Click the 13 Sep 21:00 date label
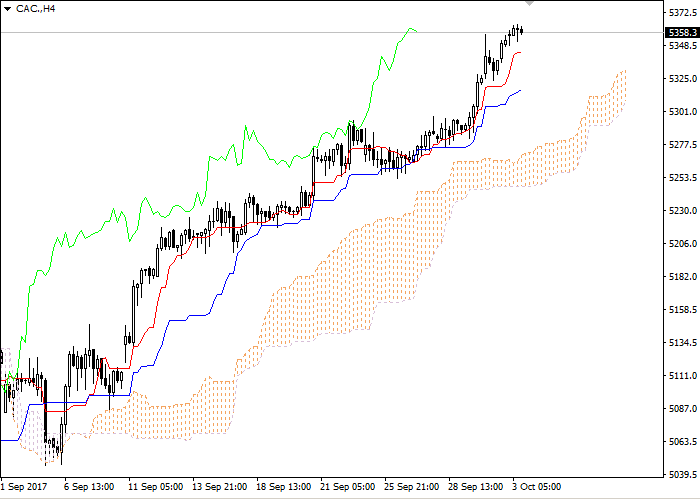Screen dimensions: 700x500 219,487
